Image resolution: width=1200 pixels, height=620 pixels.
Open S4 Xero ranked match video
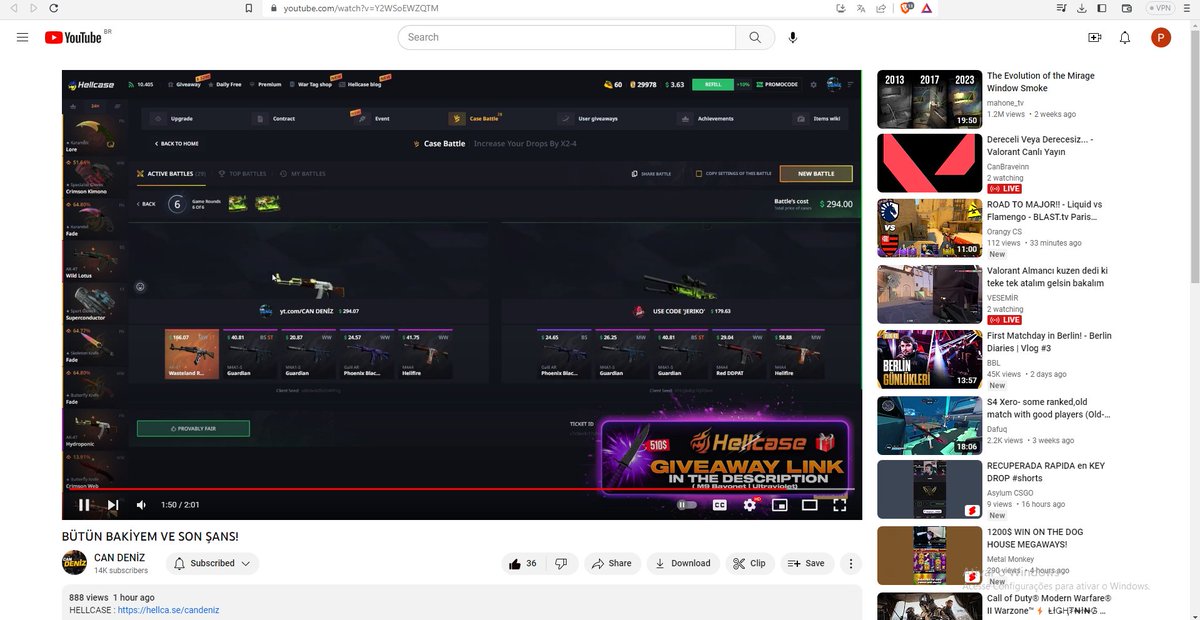[x=928, y=425]
